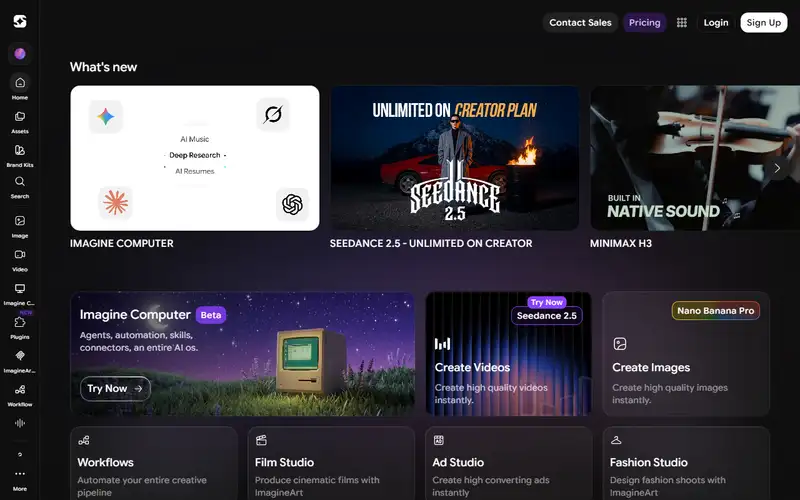Click the Claude starburst icon in preview
This screenshot has height=500, width=800.
coord(115,203)
